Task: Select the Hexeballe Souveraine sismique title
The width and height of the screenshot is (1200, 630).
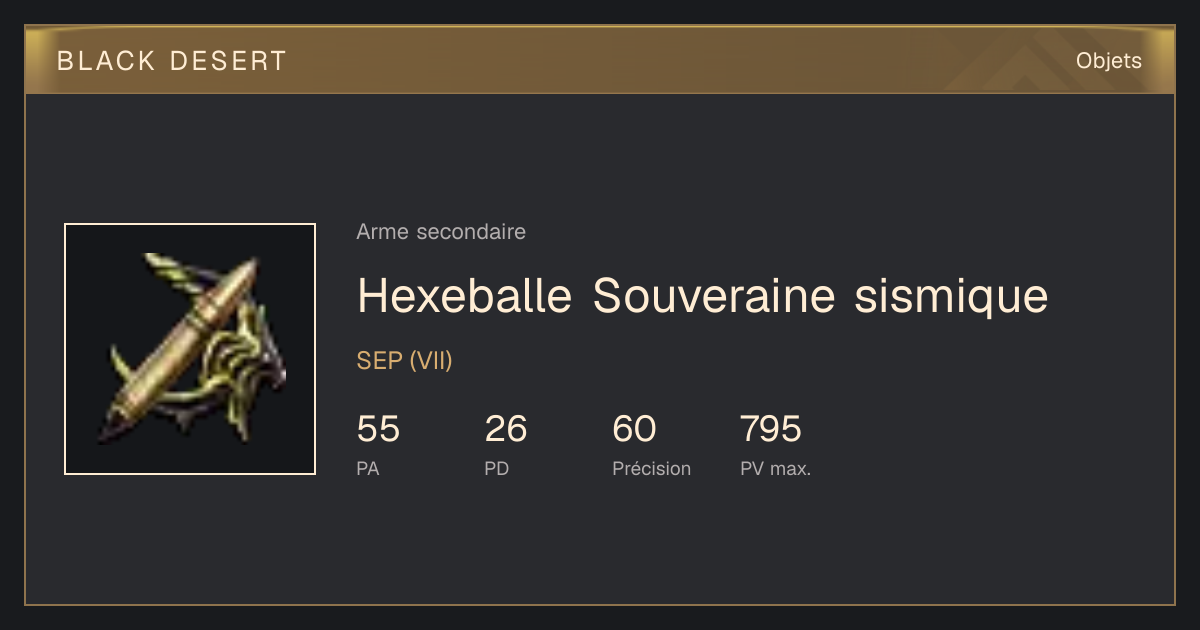Action: coord(703,297)
